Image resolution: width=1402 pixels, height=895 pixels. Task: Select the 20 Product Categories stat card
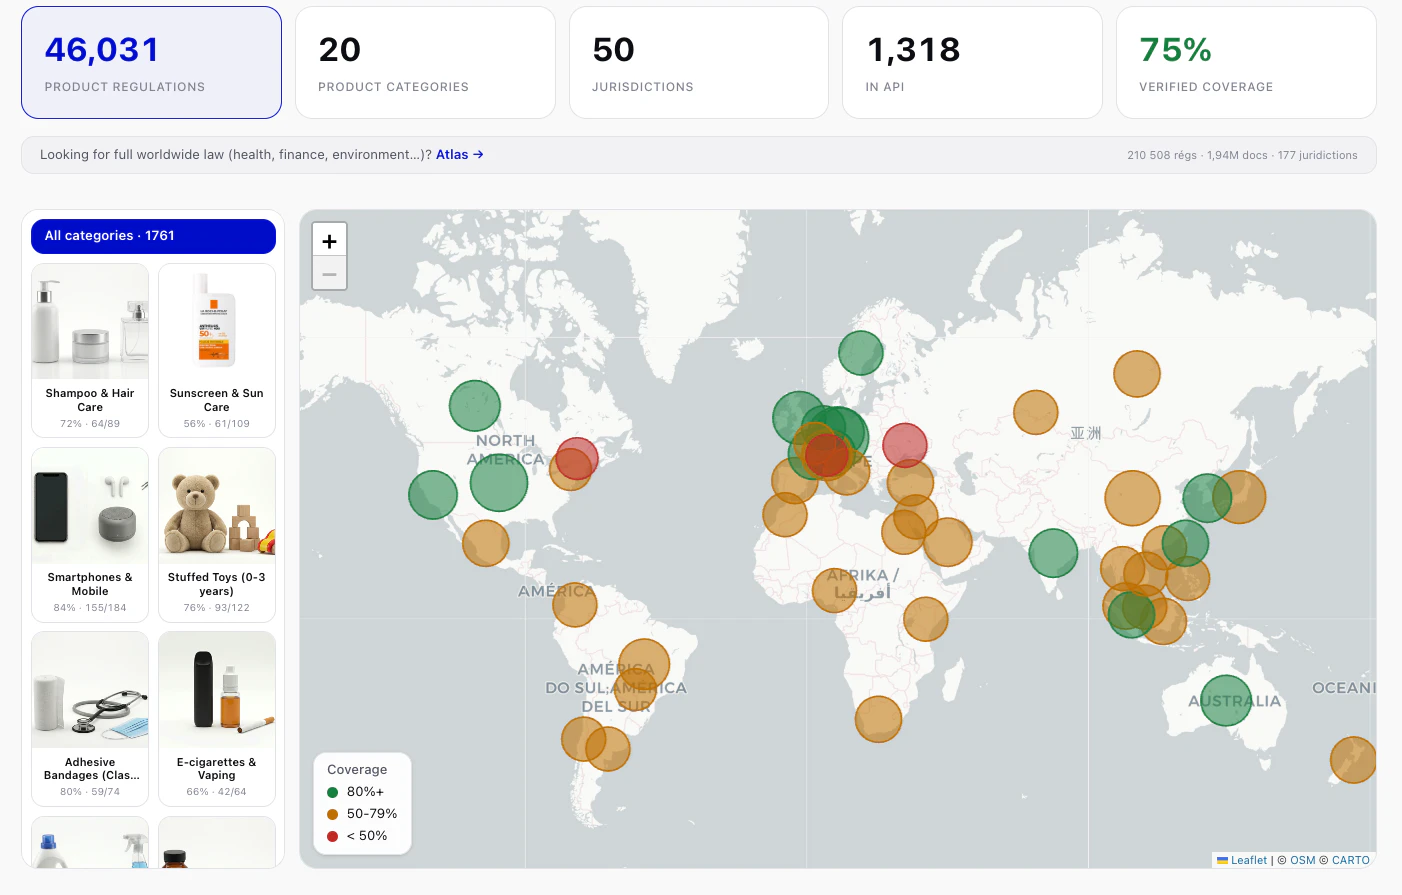pos(425,63)
